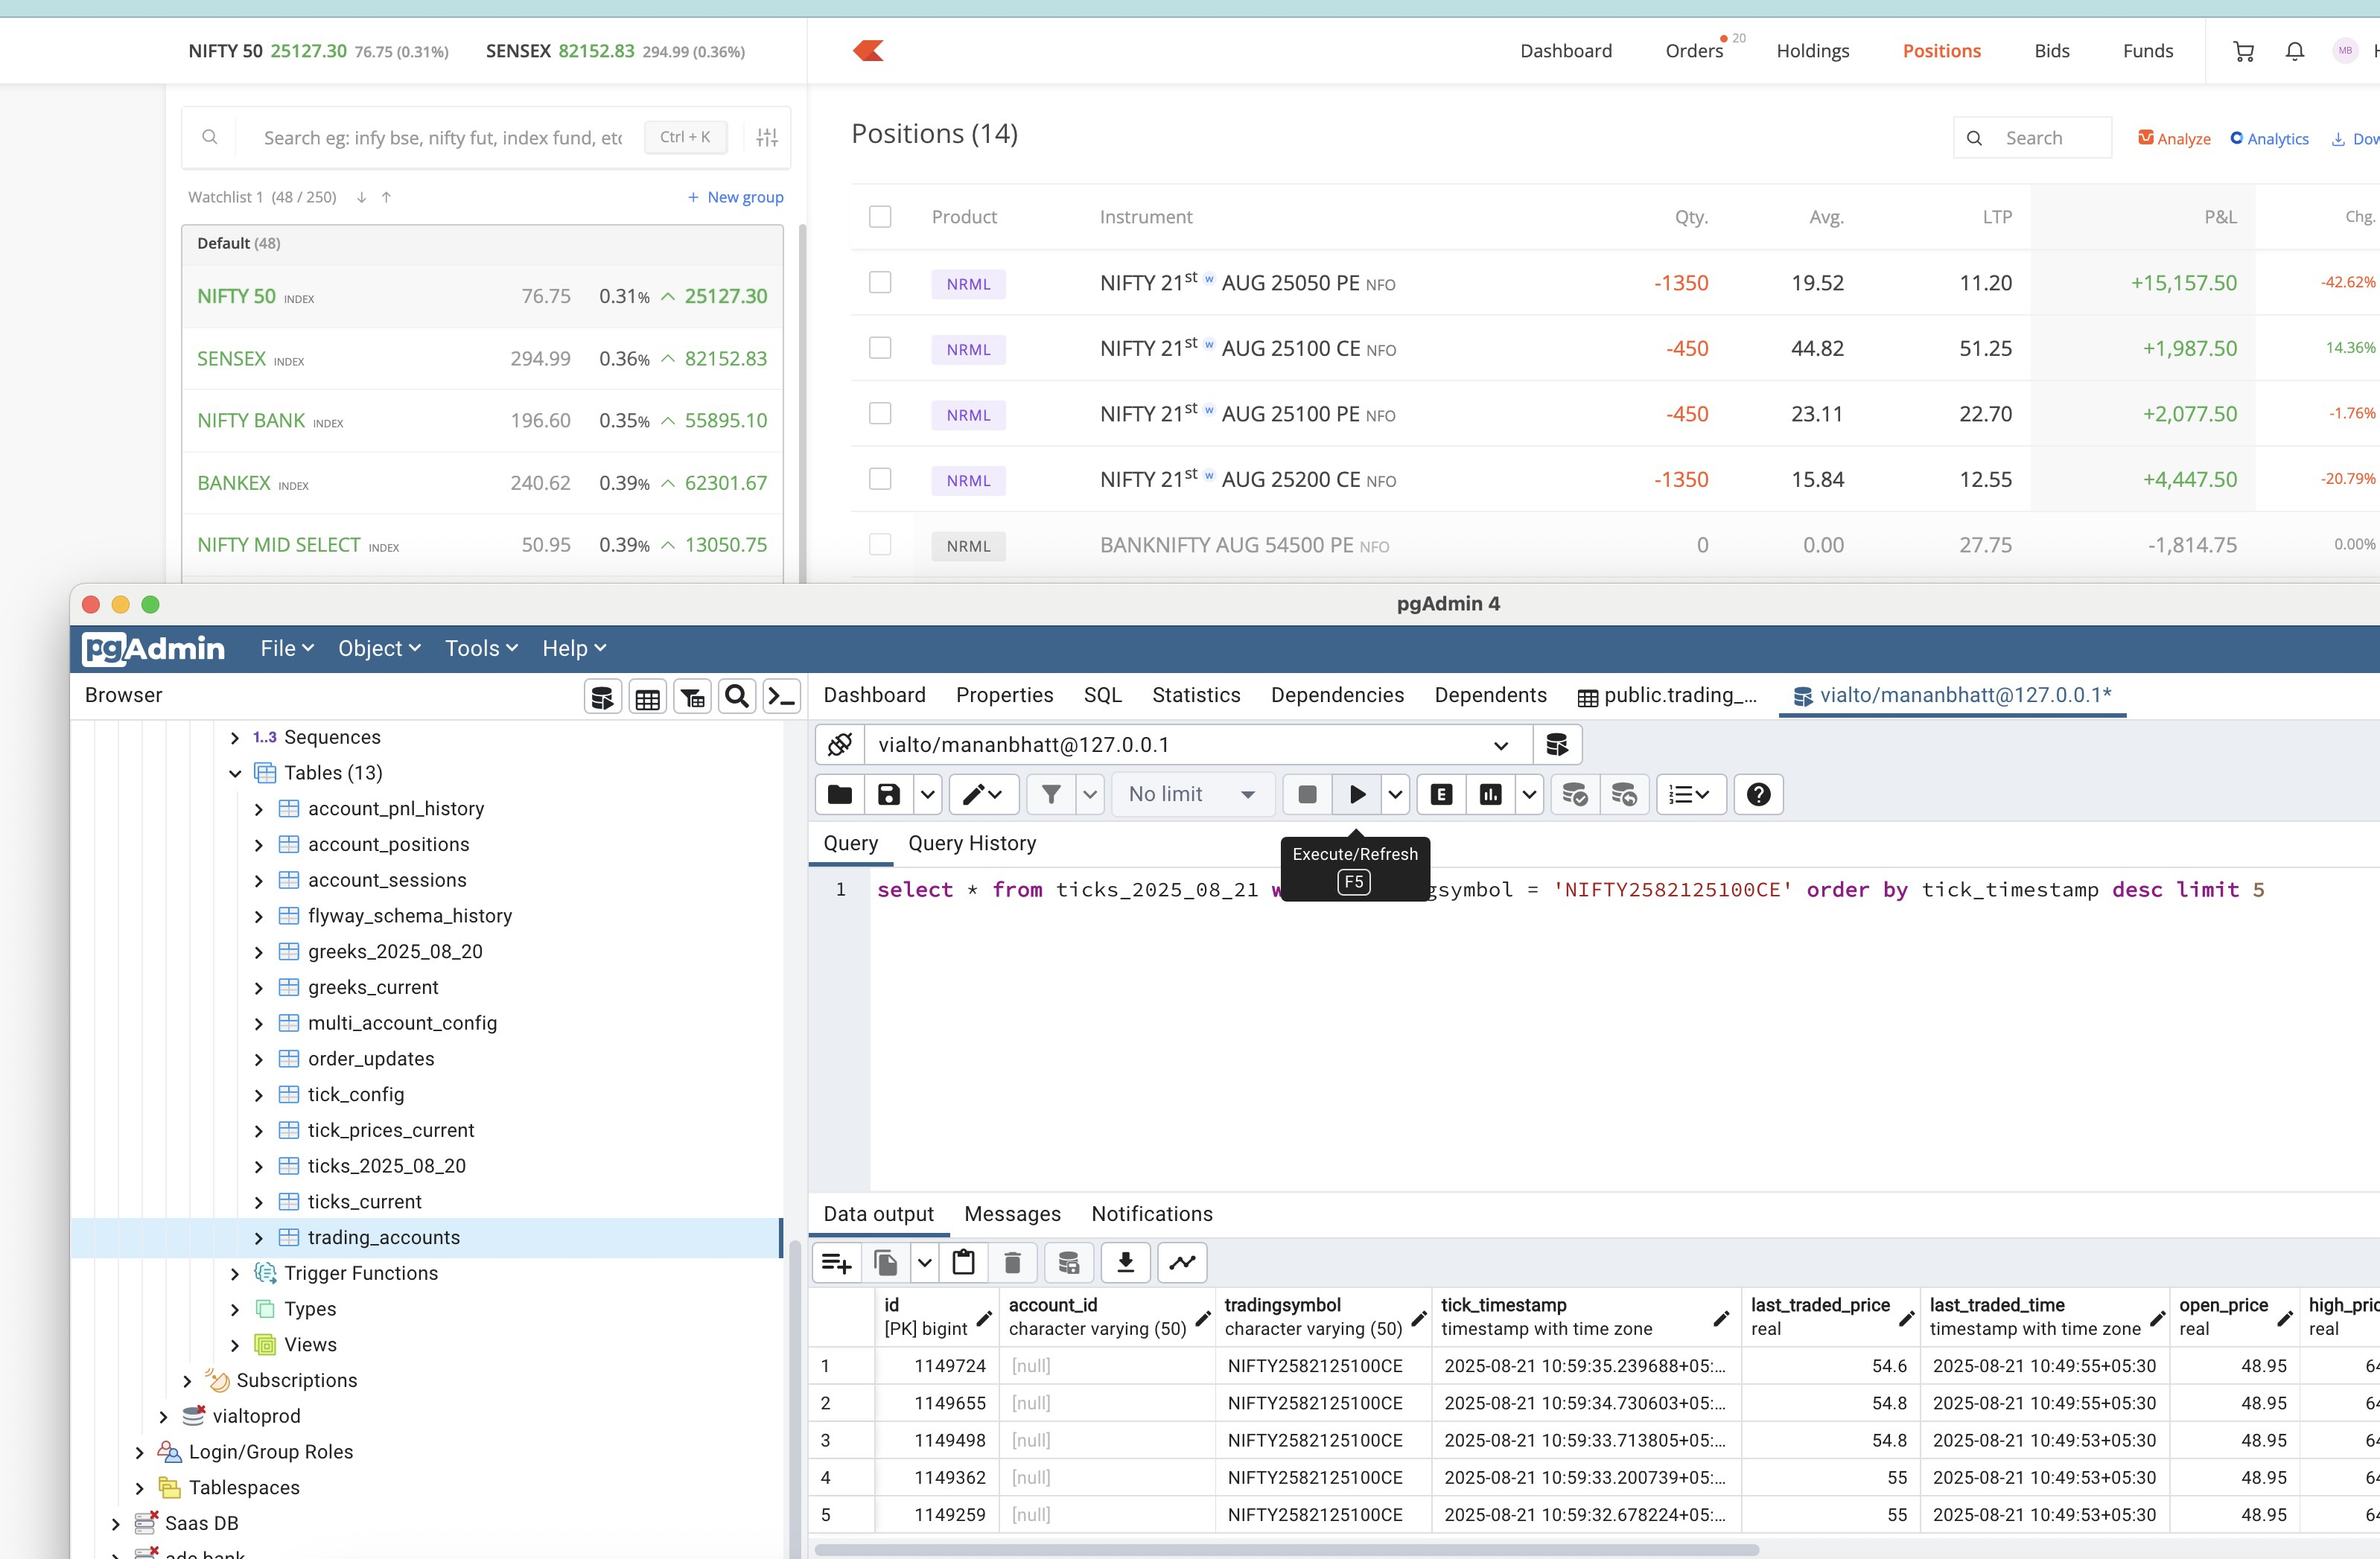The image size is (2380, 1559).
Task: Click New group in watchlist
Action: [735, 197]
